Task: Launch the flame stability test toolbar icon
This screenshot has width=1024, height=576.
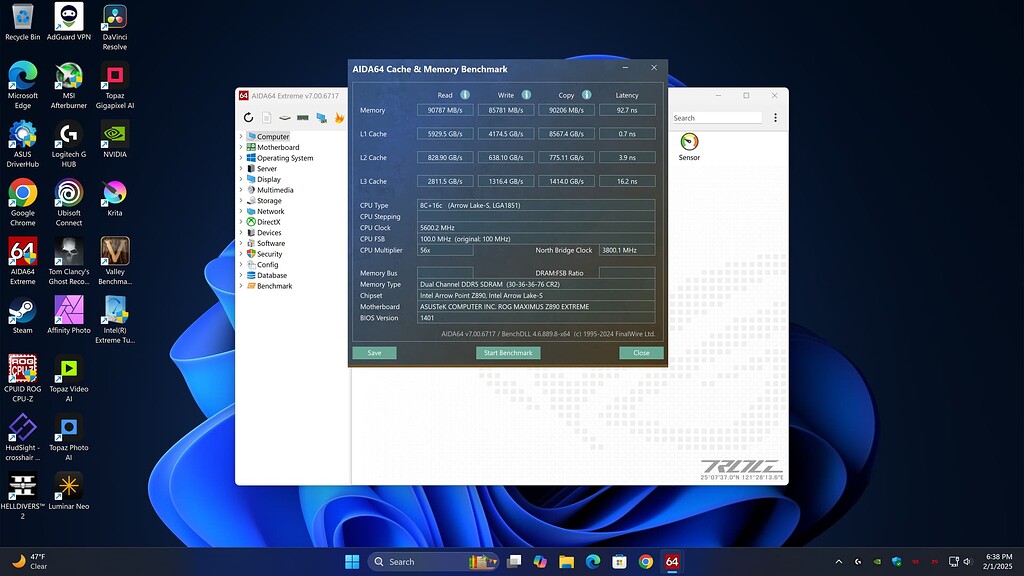Action: point(339,118)
